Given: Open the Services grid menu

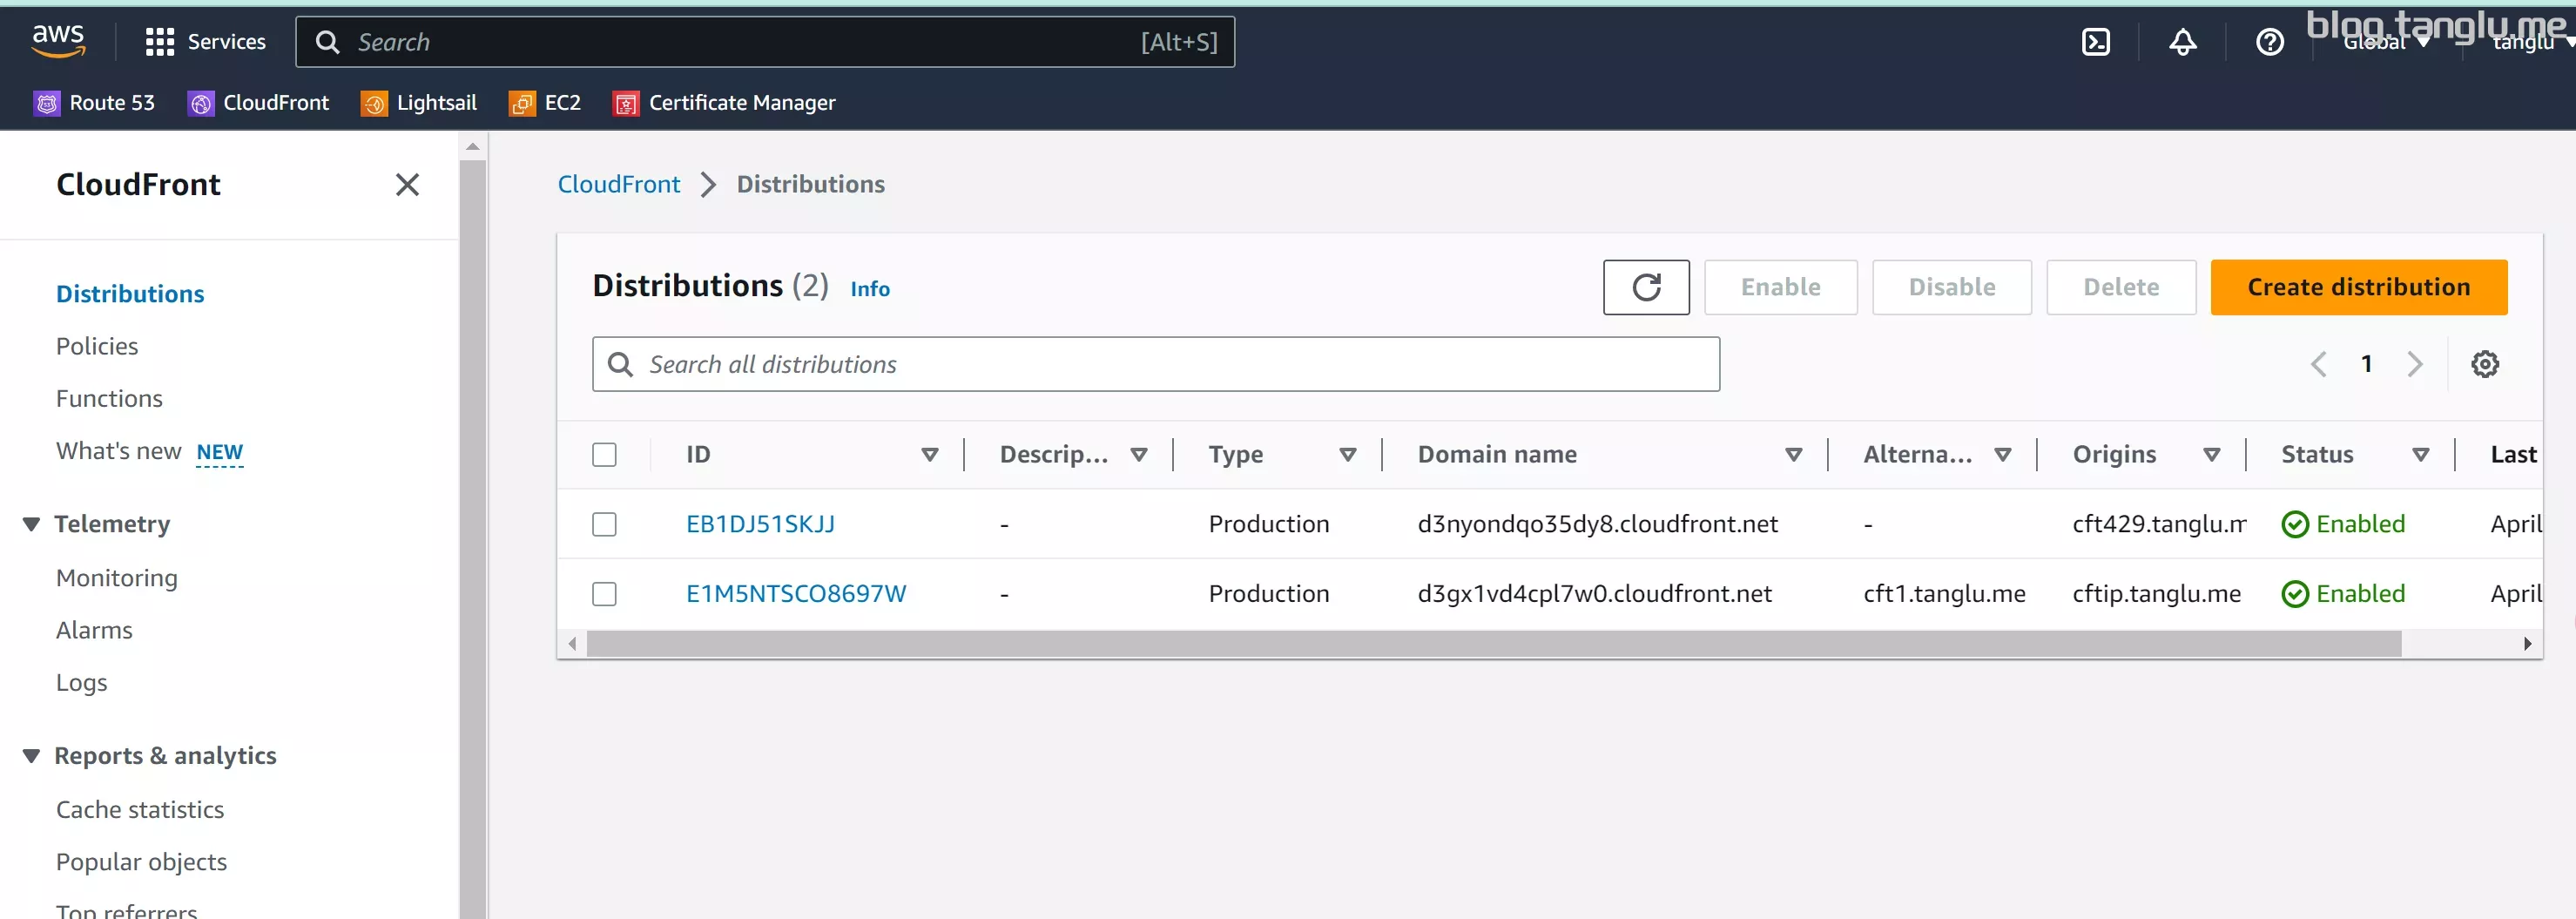Looking at the screenshot, I should click(x=205, y=42).
